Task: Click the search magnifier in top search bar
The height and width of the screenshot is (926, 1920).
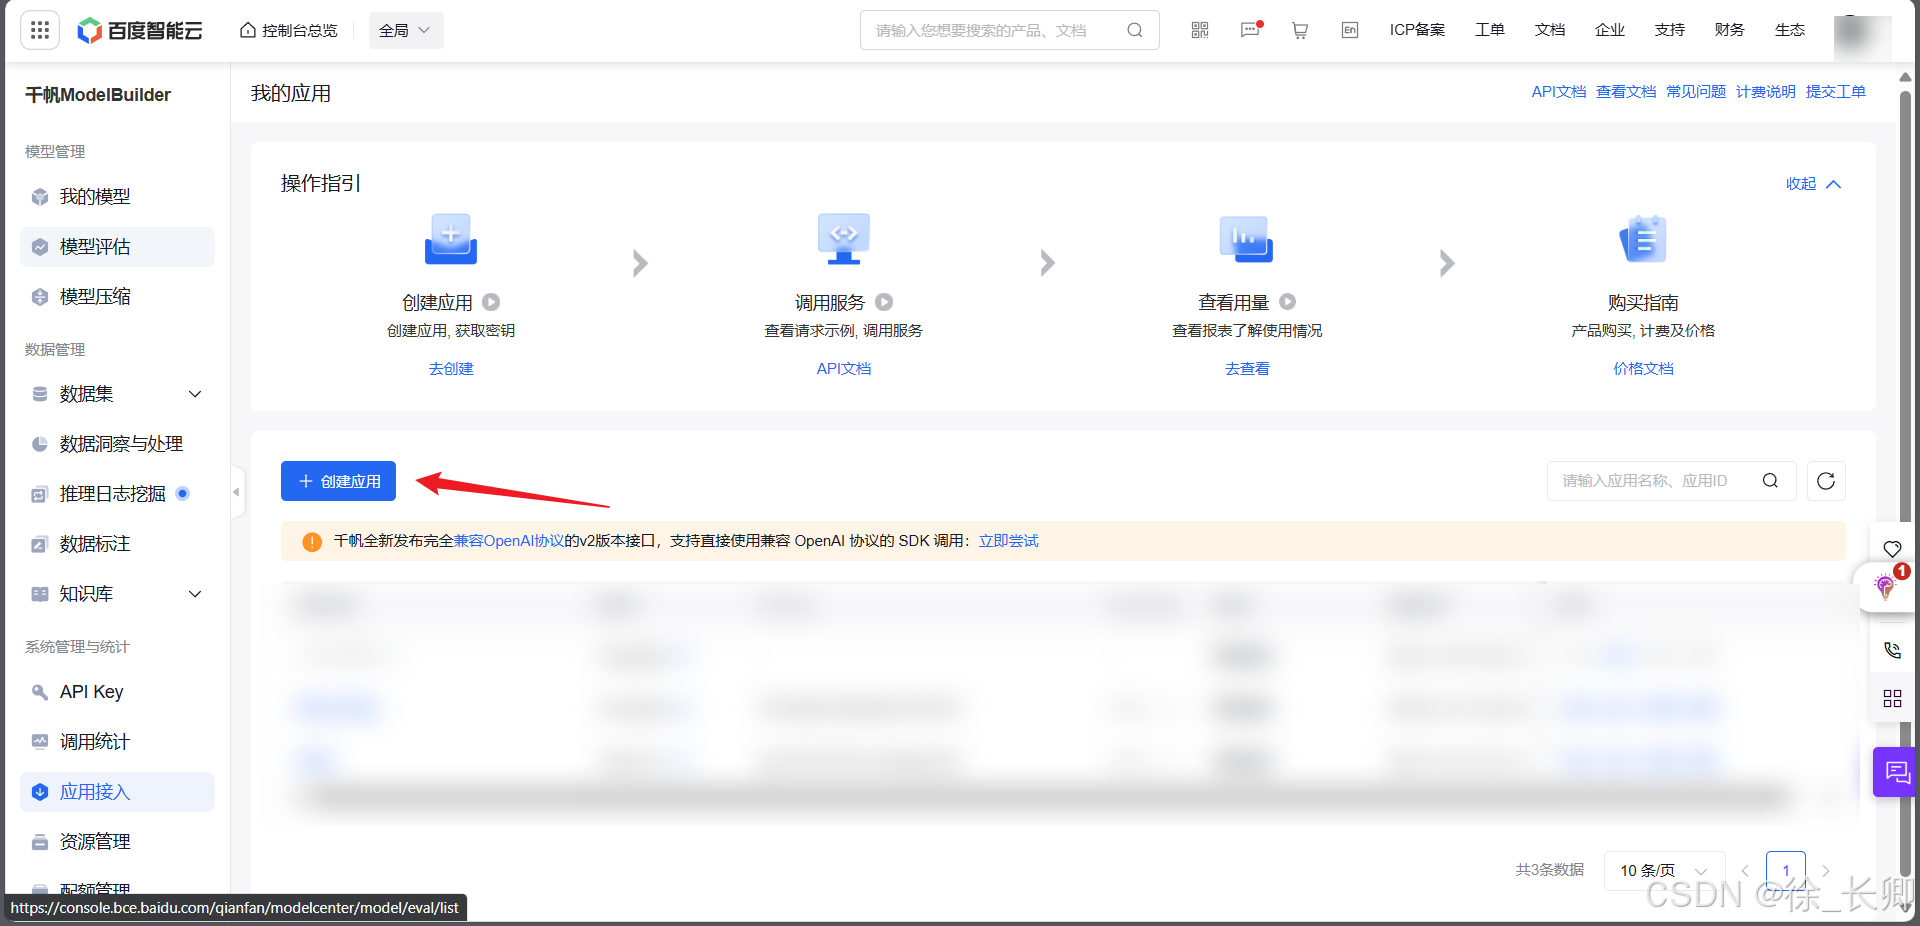Action: (x=1135, y=30)
